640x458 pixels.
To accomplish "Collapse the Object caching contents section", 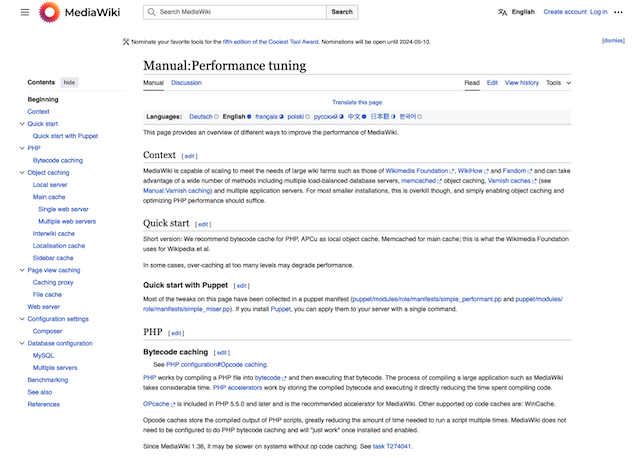I will [19, 173].
